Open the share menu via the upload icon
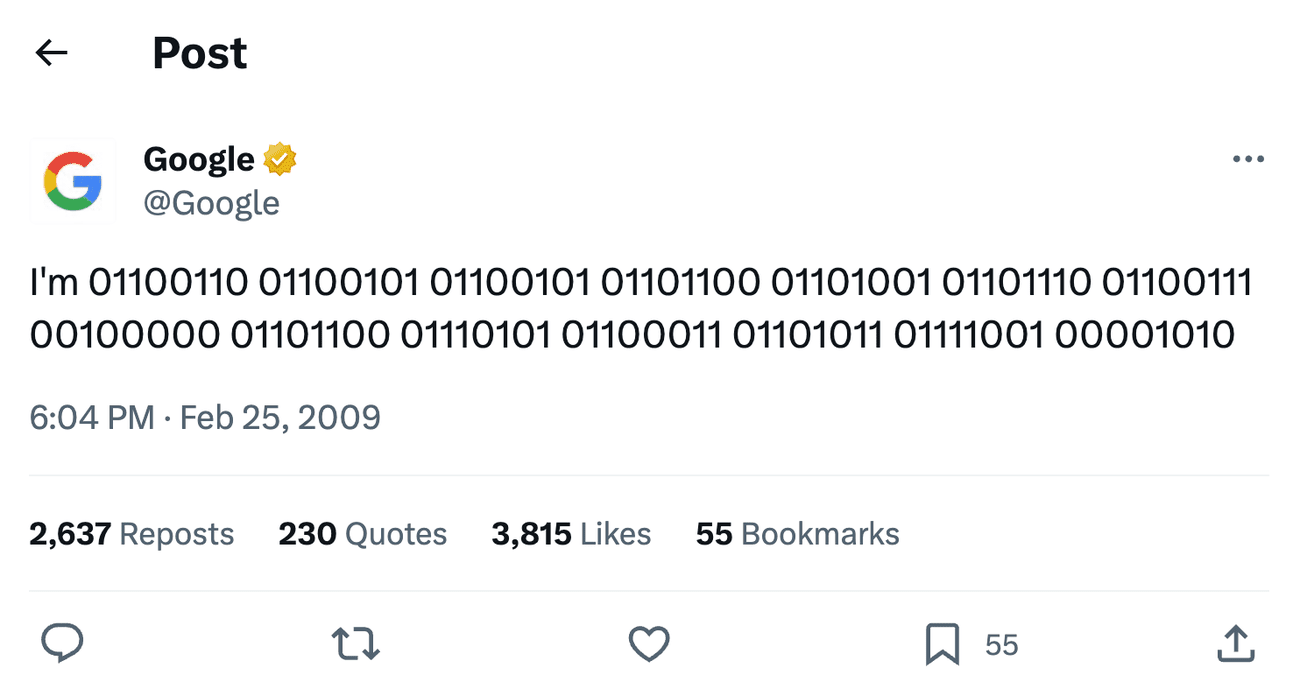Image resolution: width=1300 pixels, height=689 pixels. (x=1236, y=645)
